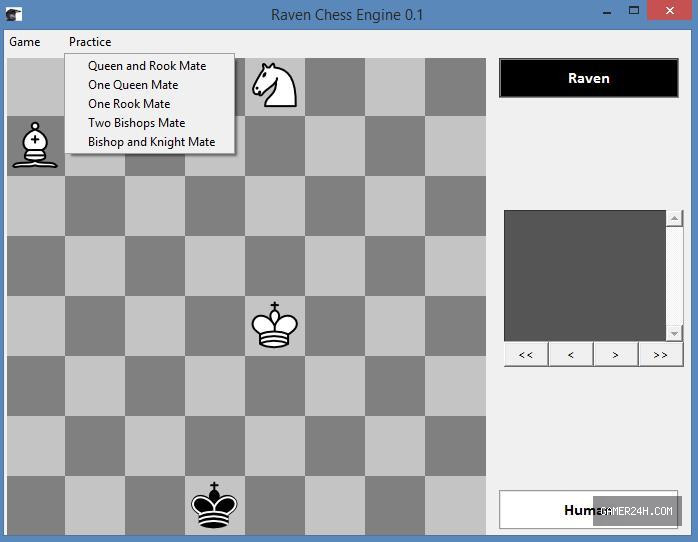Viewport: 698px width, 542px height.
Task: Click the Human player name panel
Action: [x=588, y=510]
